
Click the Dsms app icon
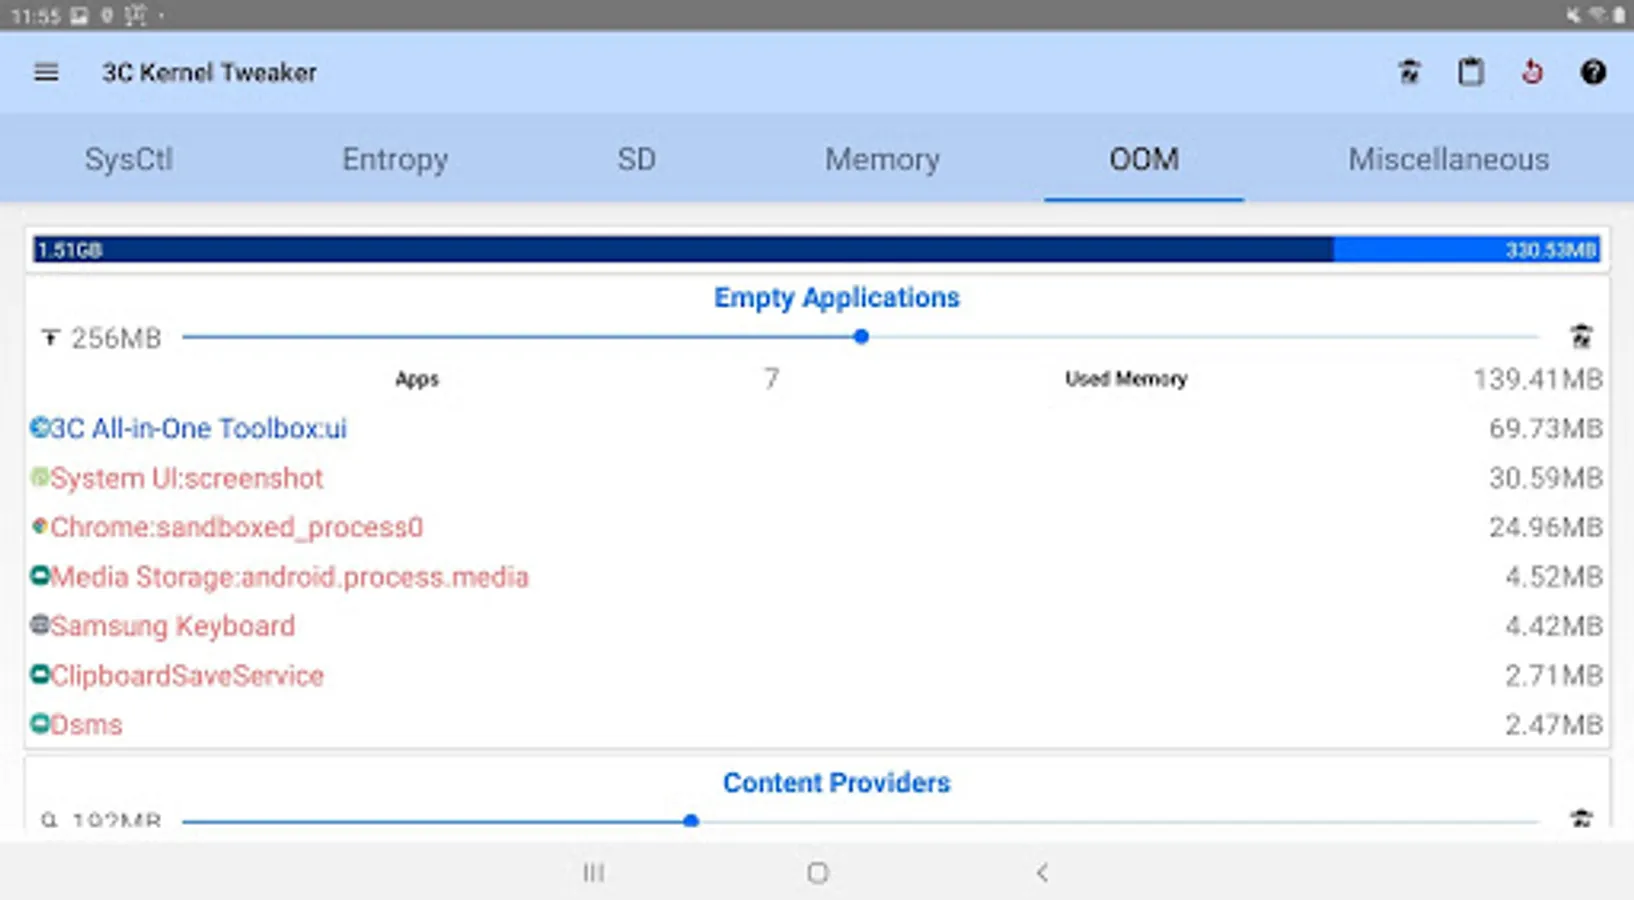tap(39, 724)
